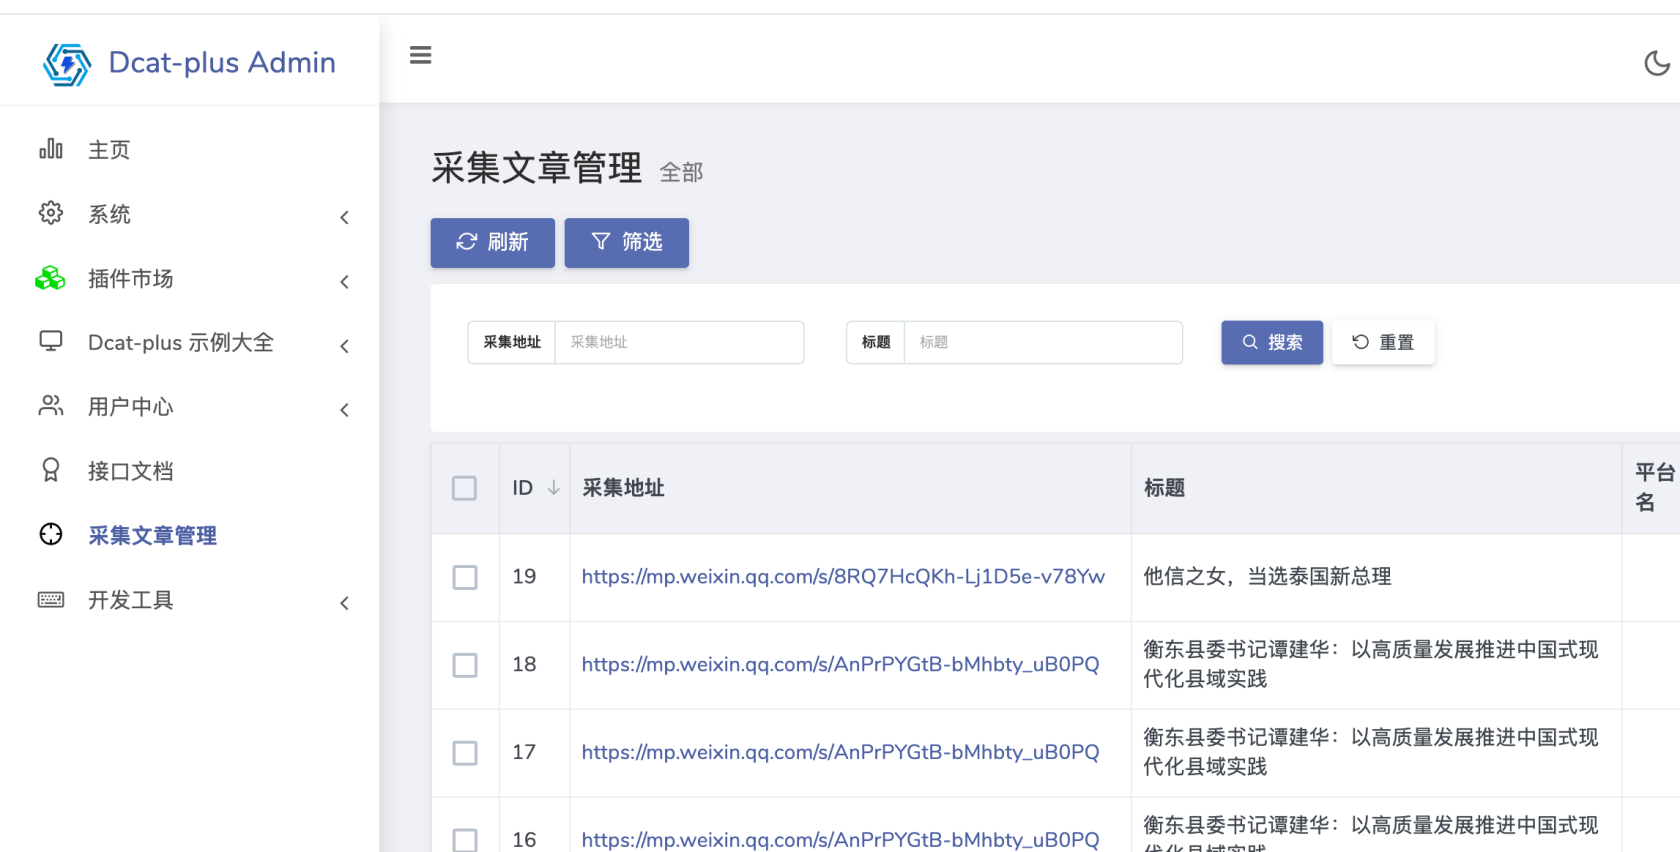Click the monitor icon beside Dcat-plus 示例大全

(51, 342)
